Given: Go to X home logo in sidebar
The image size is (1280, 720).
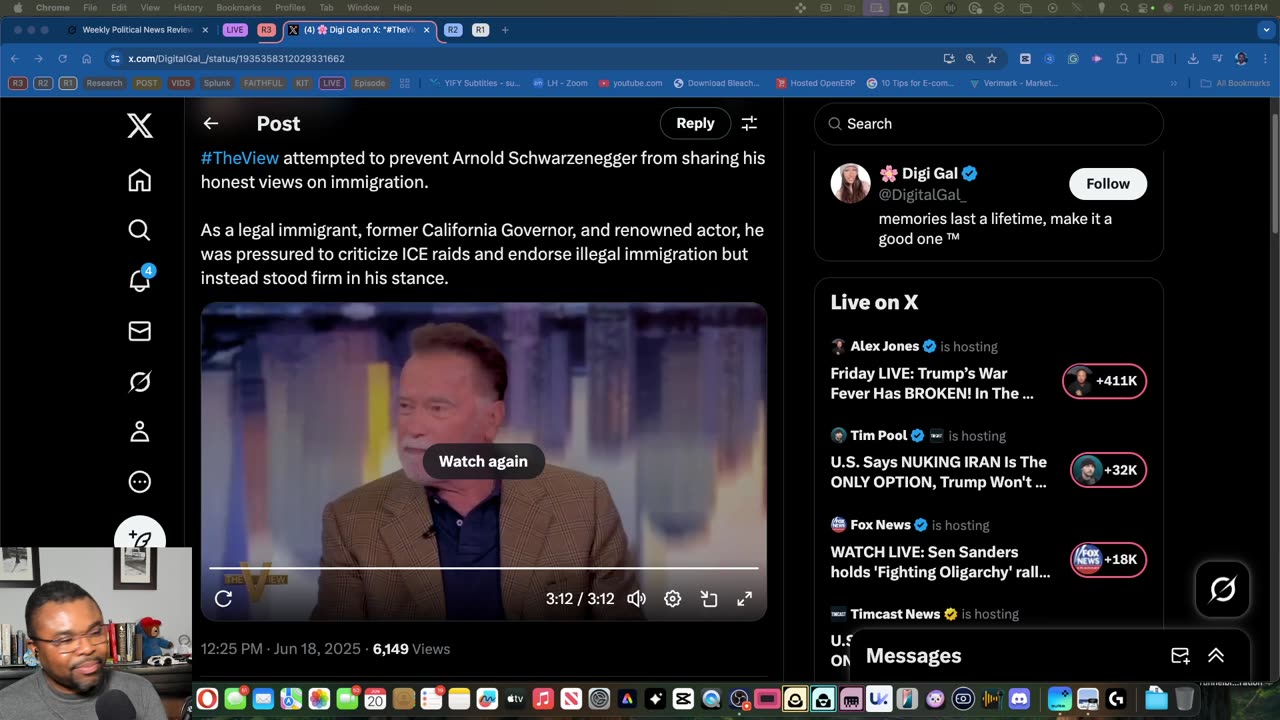Looking at the screenshot, I should point(139,125).
